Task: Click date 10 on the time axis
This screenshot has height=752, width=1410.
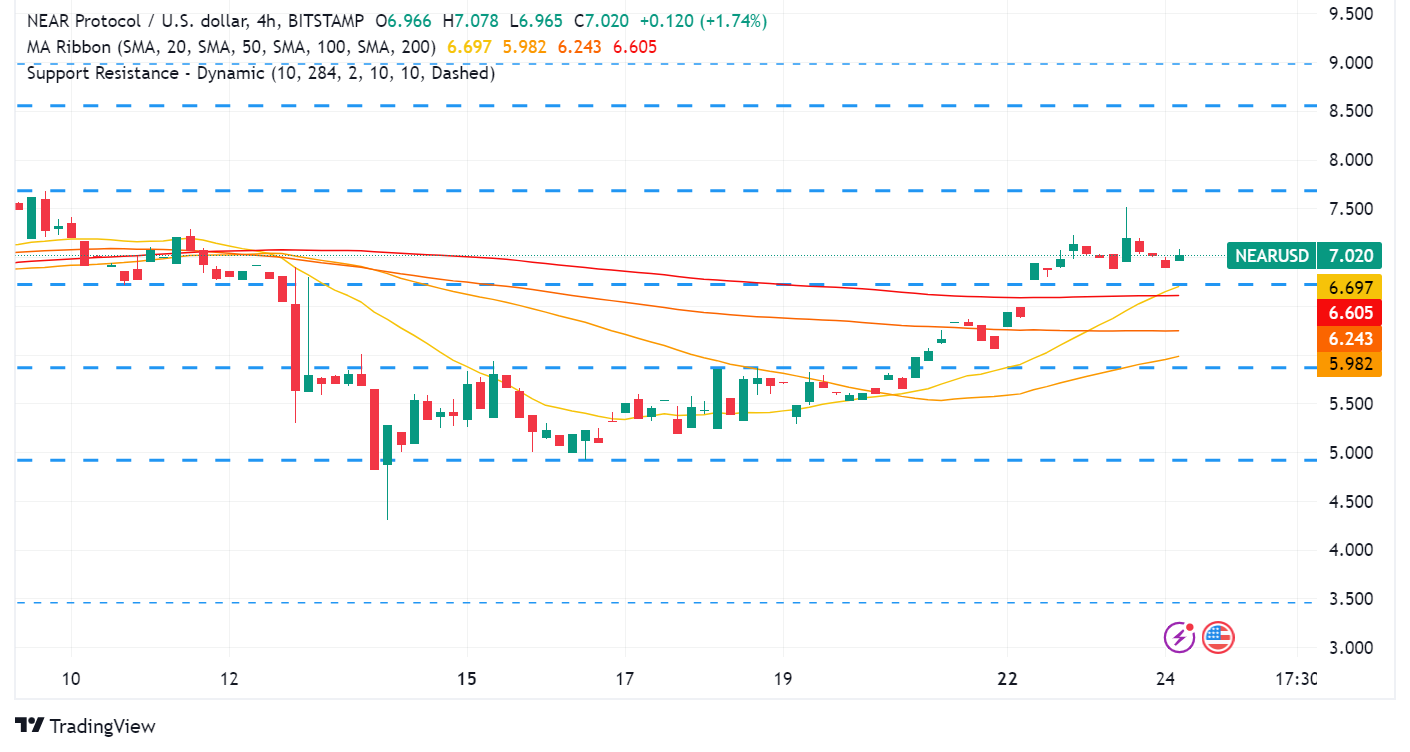Action: pos(71,679)
